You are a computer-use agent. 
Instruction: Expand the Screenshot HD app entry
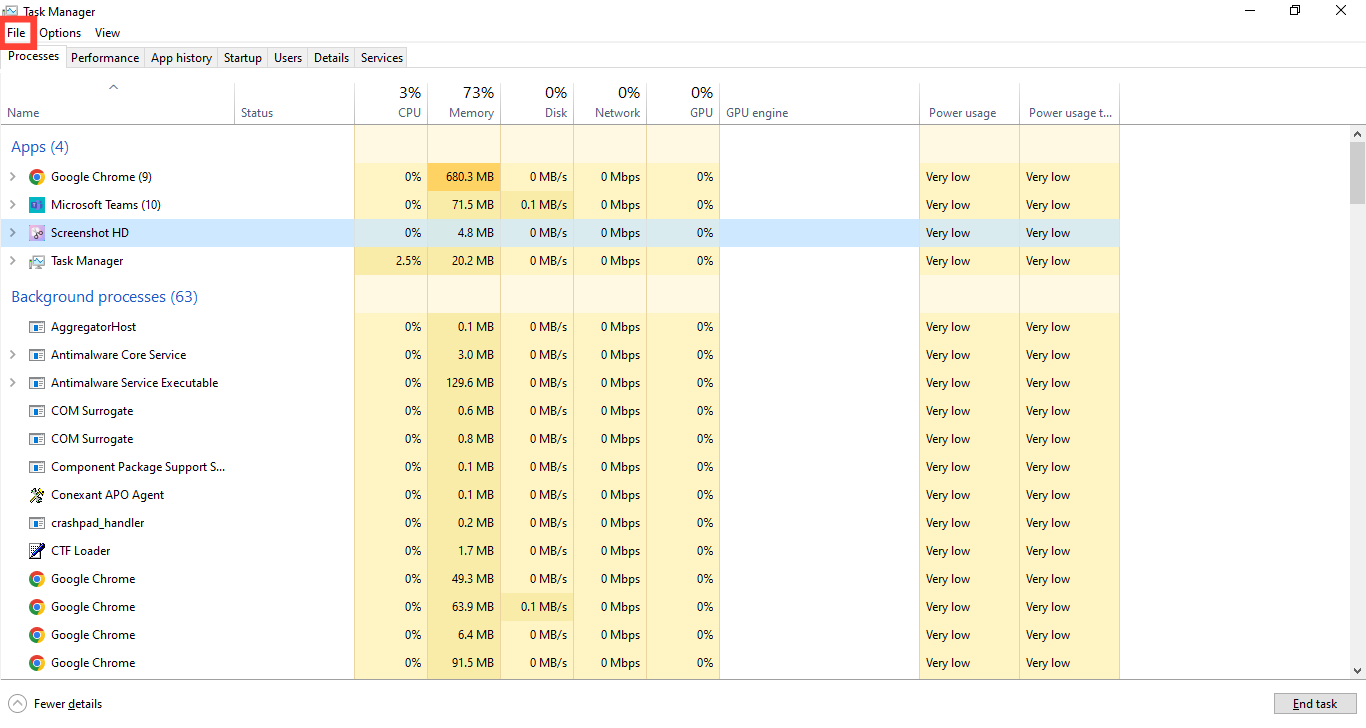[x=12, y=233]
